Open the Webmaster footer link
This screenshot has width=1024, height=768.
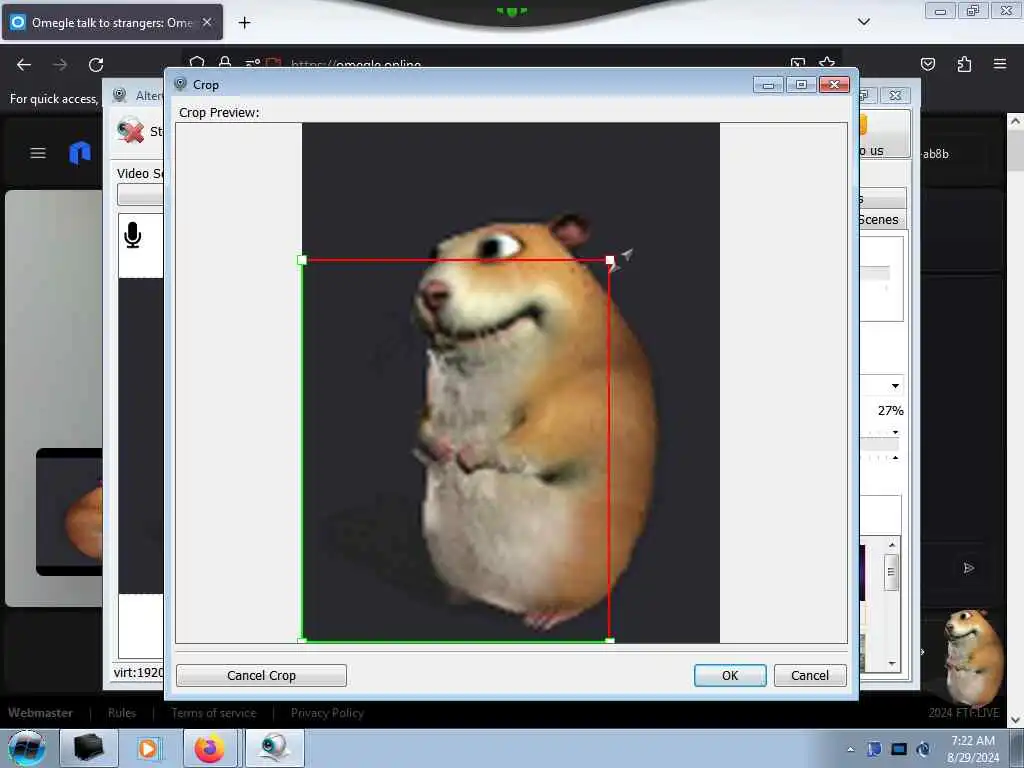pos(40,713)
